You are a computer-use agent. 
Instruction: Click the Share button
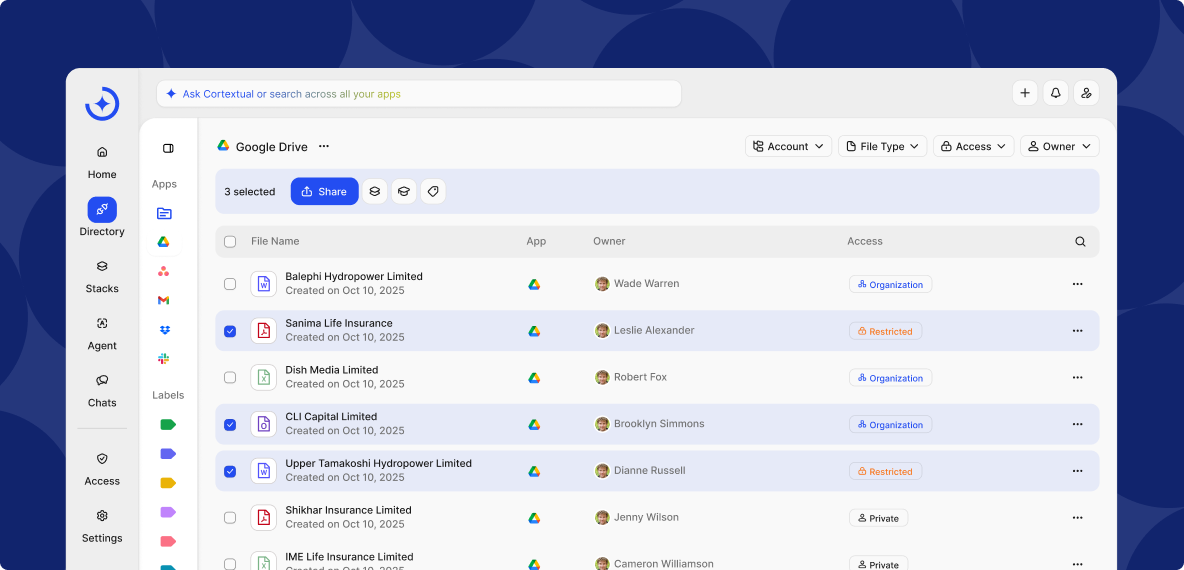pyautogui.click(x=324, y=191)
